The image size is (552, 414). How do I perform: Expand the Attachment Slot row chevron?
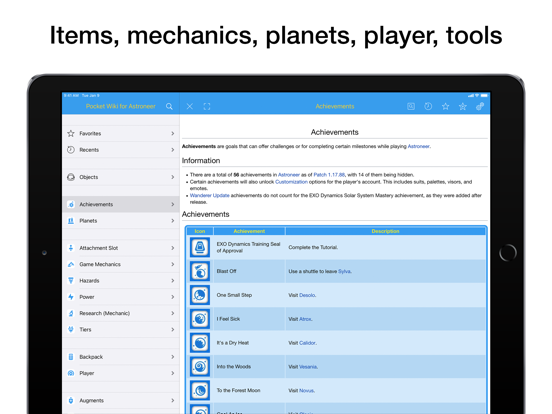click(172, 248)
